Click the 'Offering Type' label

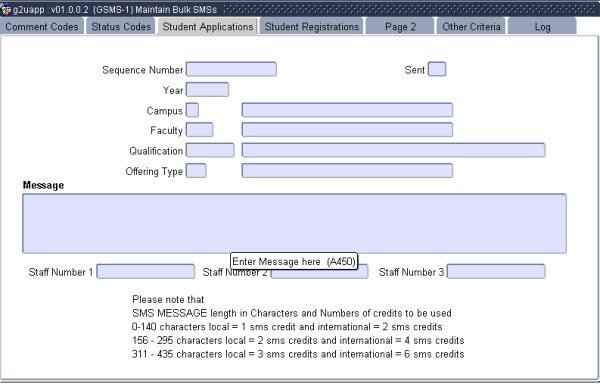[x=154, y=171]
